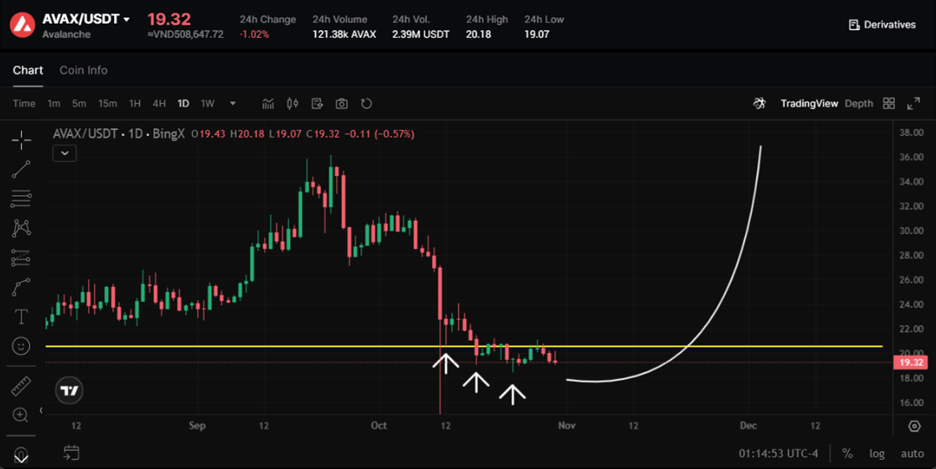Viewport: 936px width, 469px height.
Task: Open the go-to-date calendar icon
Action: [71, 453]
